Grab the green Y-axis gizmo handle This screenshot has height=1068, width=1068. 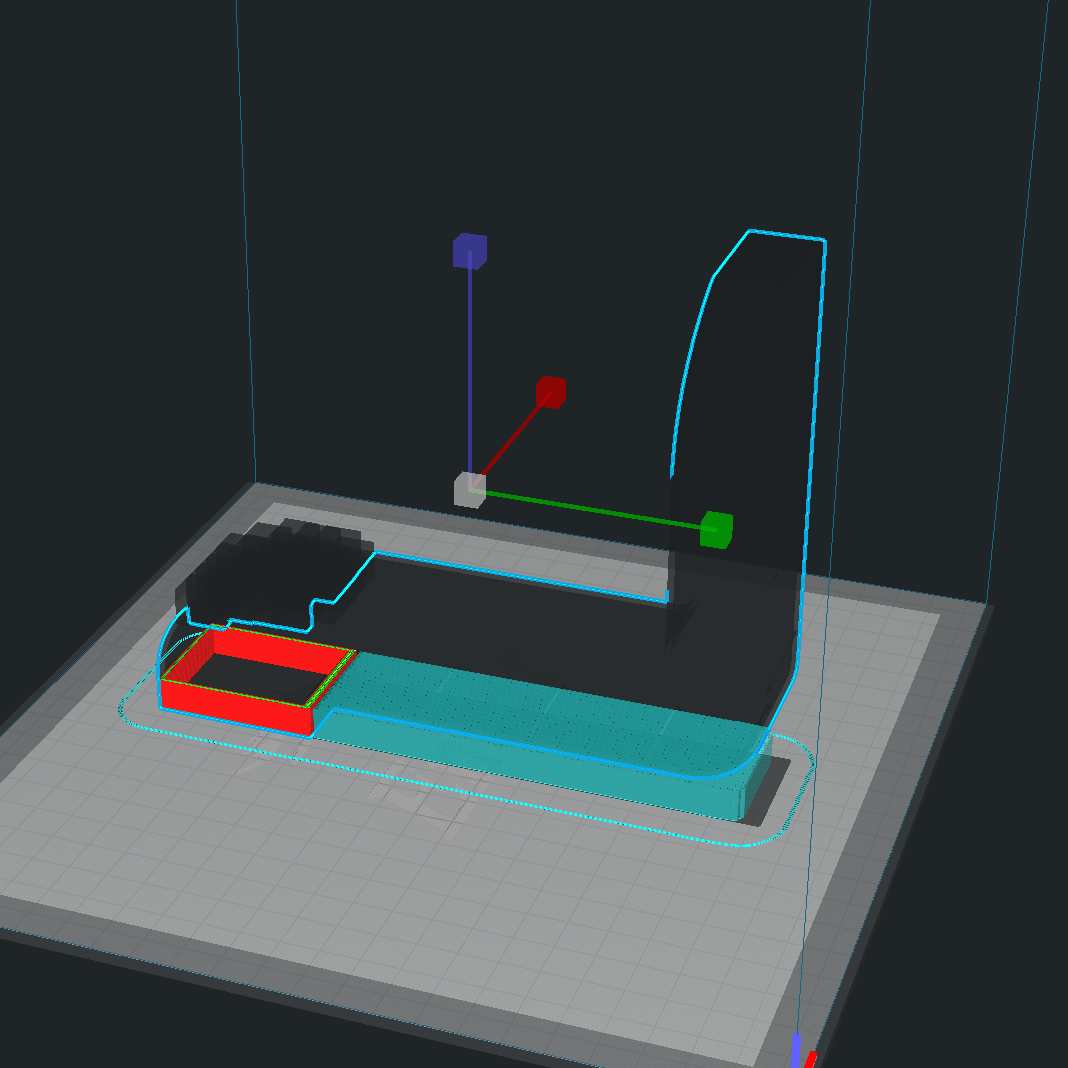tap(716, 527)
